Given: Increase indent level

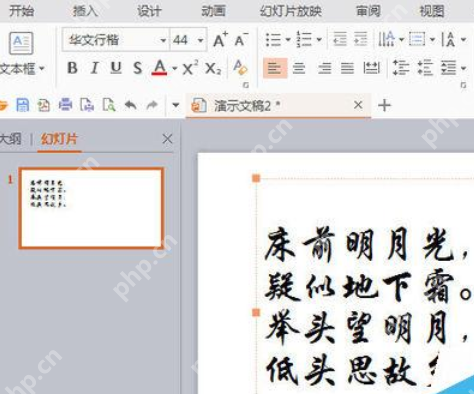Looking at the screenshot, I should pos(361,39).
